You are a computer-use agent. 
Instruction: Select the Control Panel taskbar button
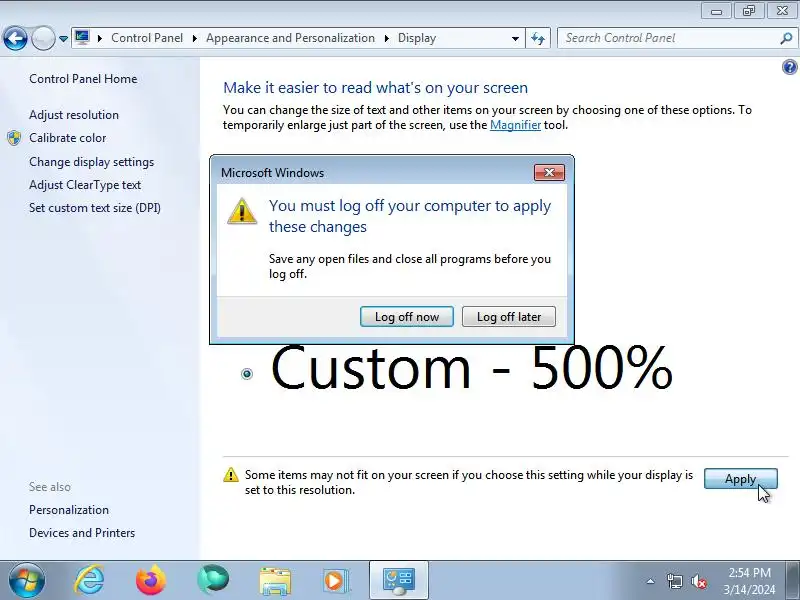tap(399, 581)
